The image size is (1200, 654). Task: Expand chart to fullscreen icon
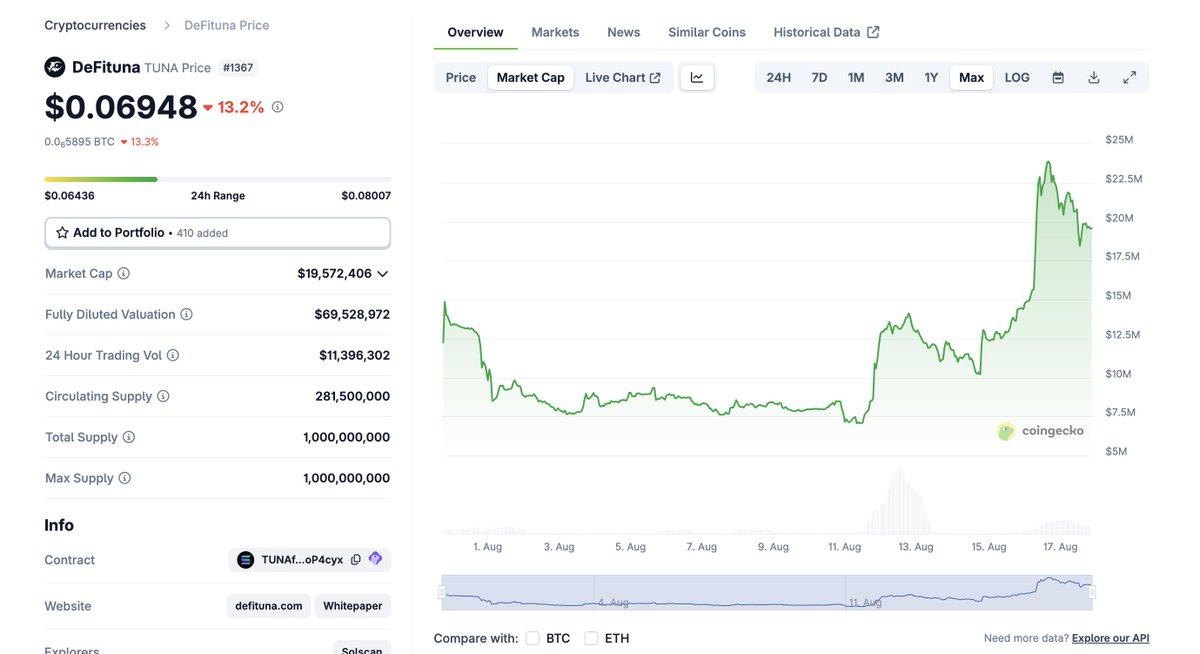click(x=1130, y=77)
